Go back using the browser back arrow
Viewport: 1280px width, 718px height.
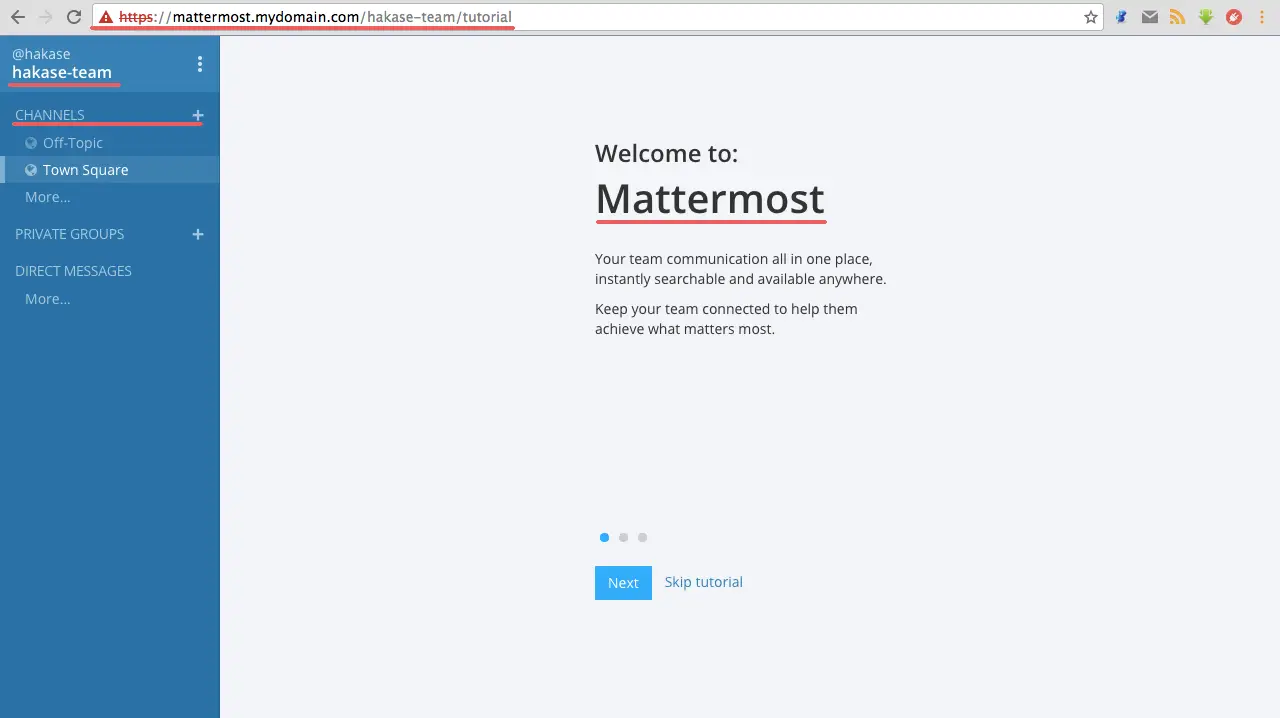click(x=17, y=17)
